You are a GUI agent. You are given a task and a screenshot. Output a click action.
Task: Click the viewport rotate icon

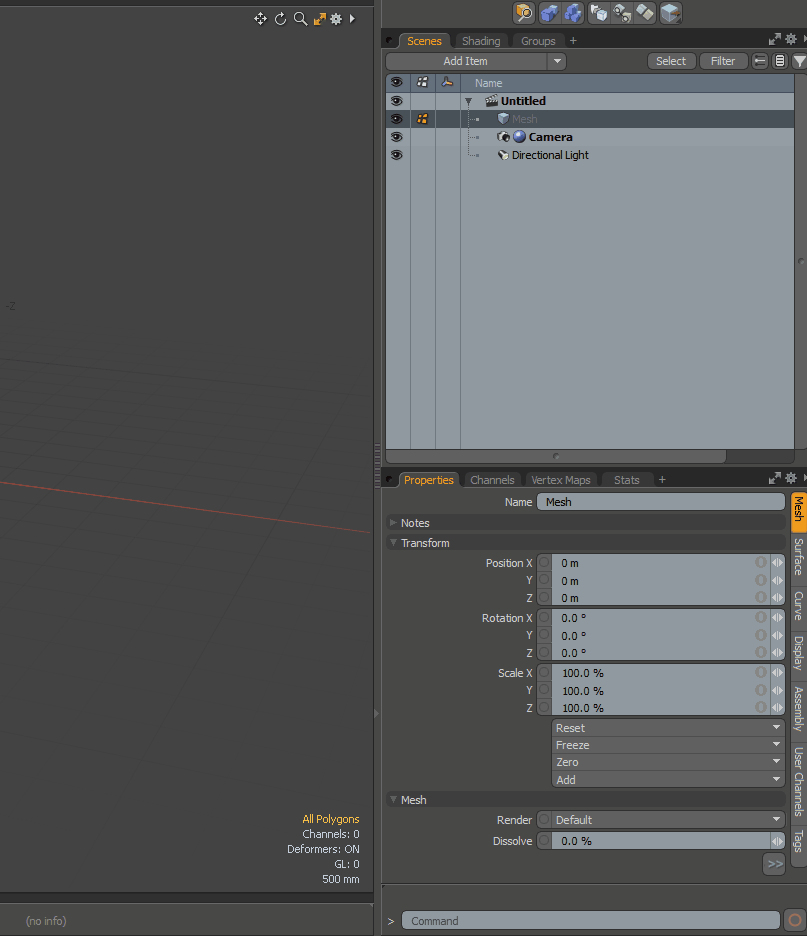click(281, 19)
